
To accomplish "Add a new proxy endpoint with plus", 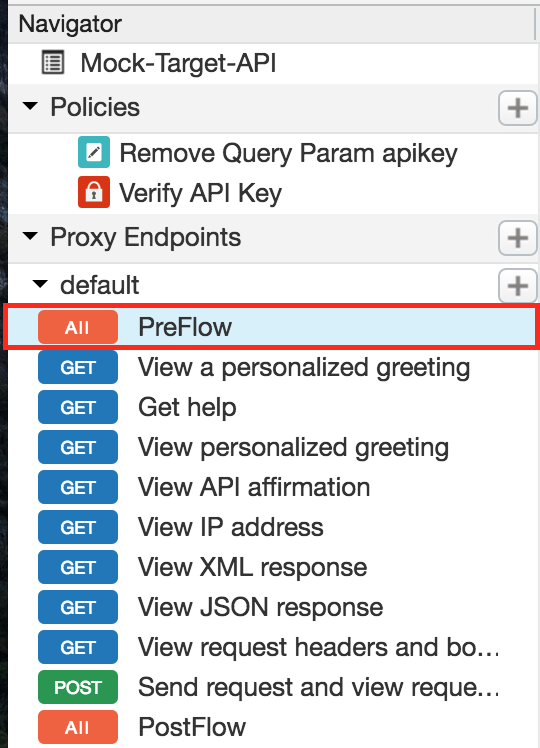I will click(x=518, y=238).
